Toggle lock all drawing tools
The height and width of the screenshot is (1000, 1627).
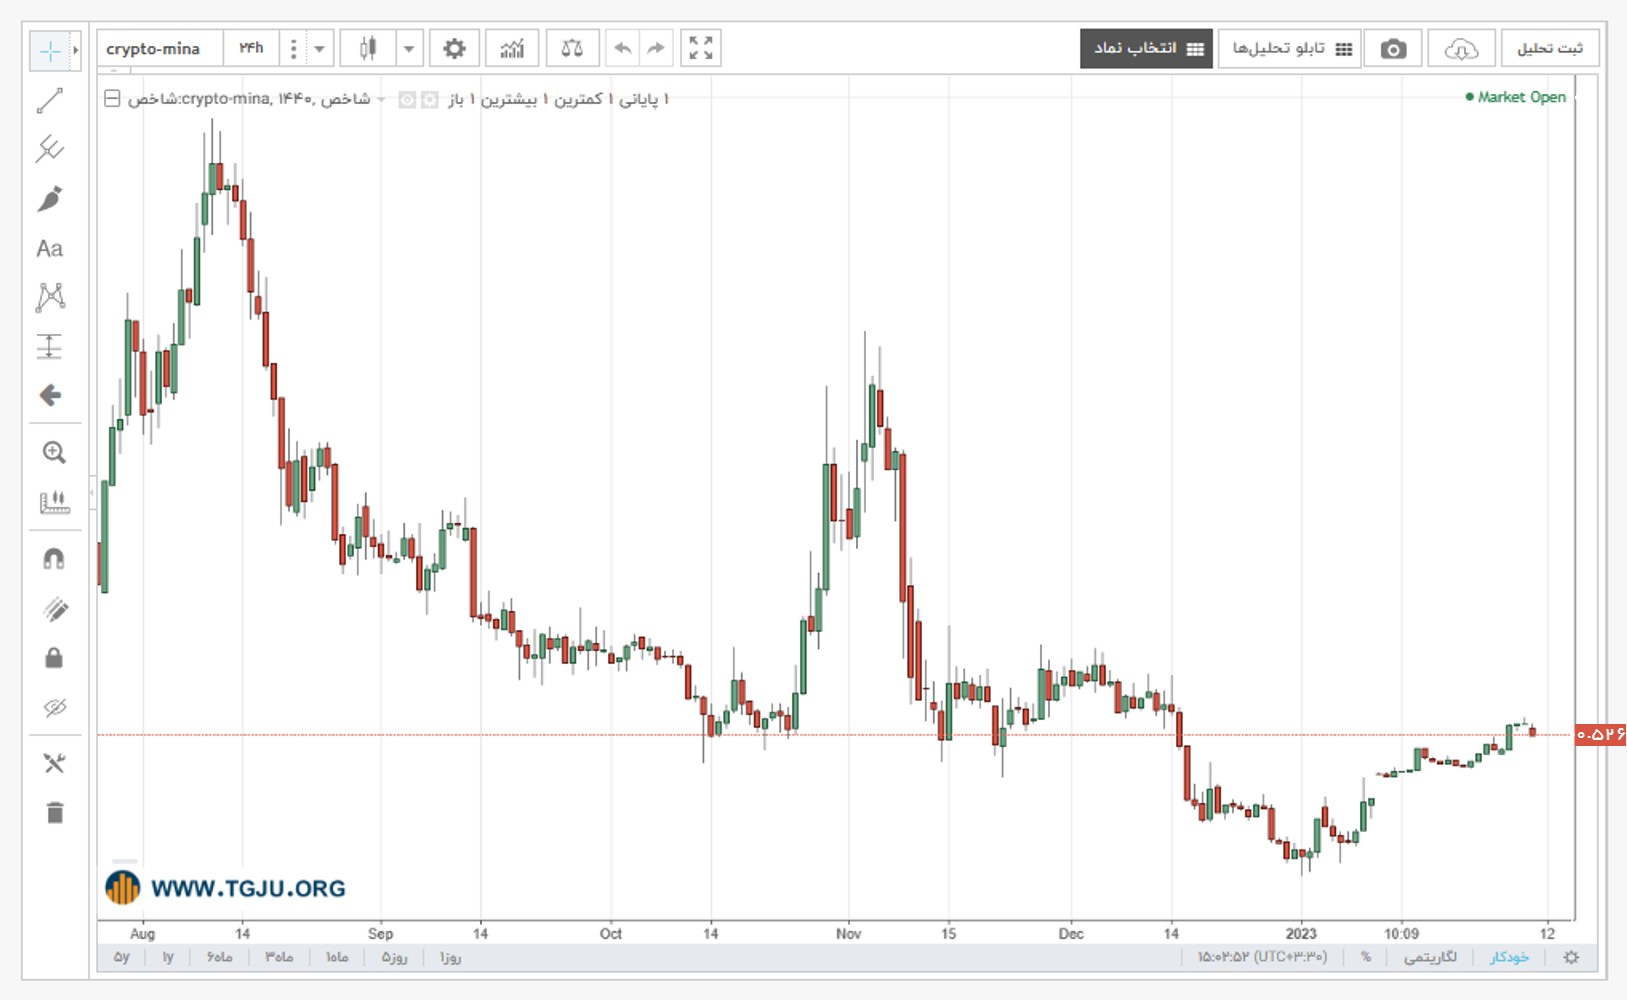[54, 657]
